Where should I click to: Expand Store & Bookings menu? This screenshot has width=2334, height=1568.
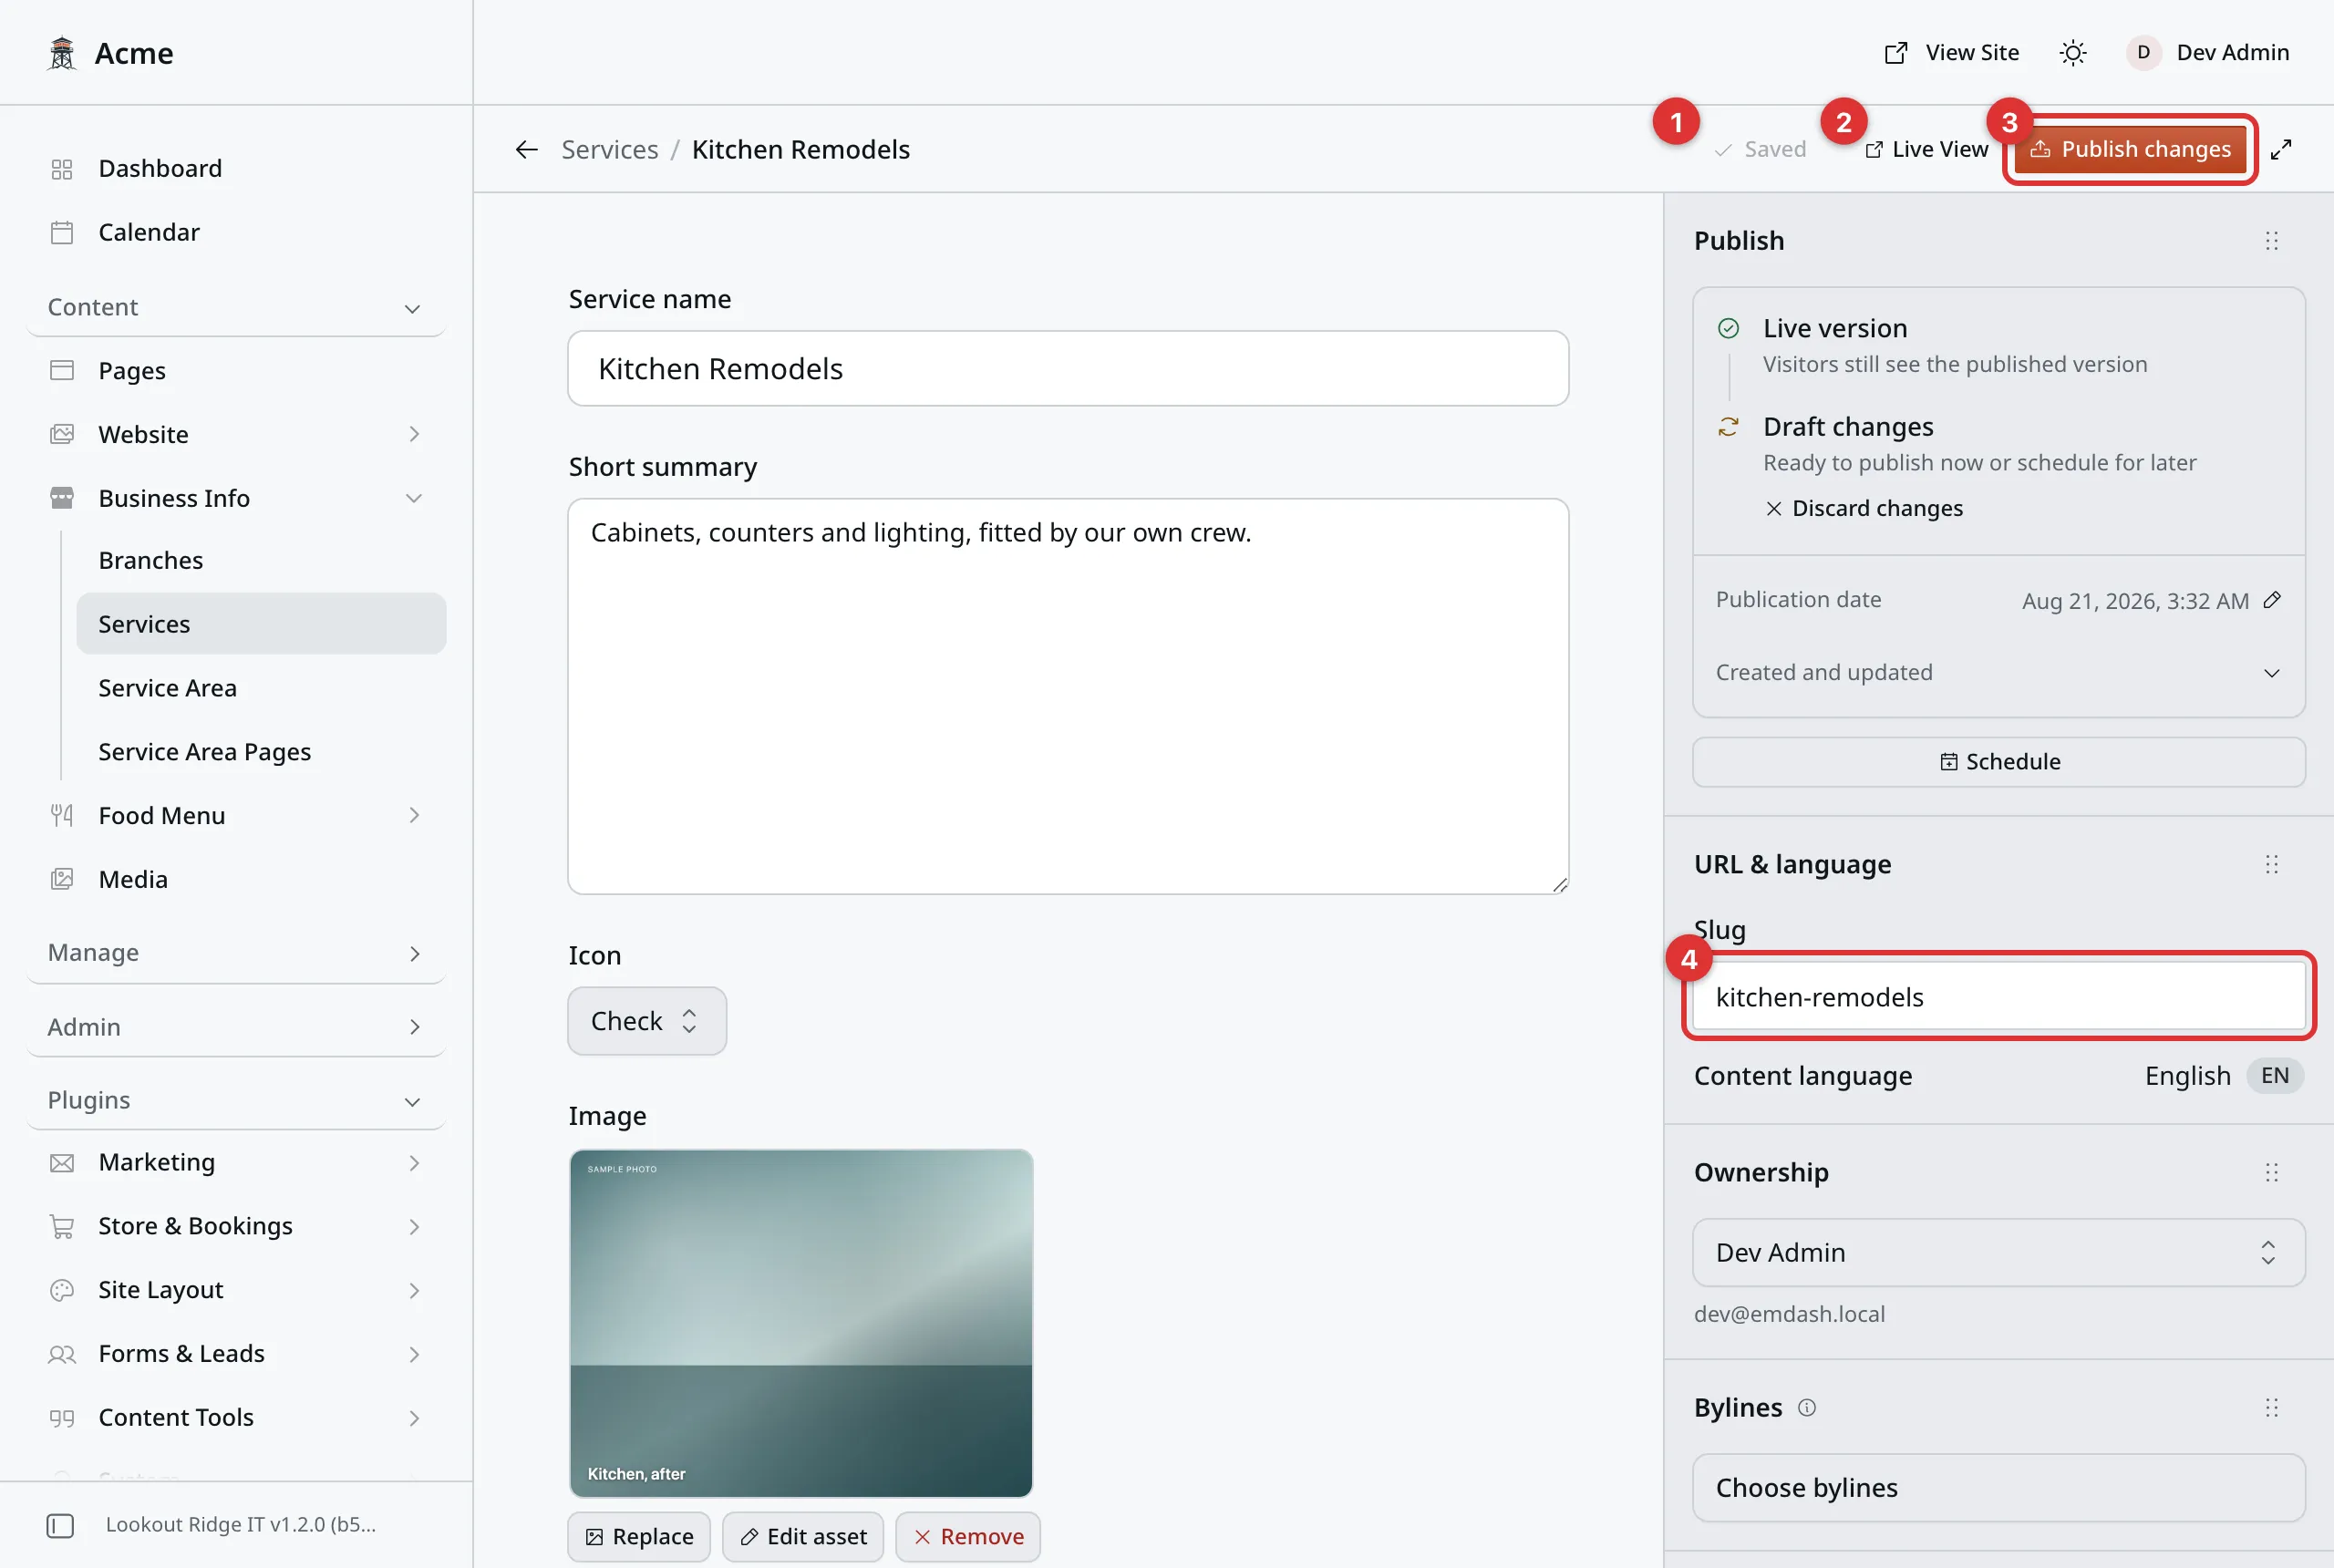[x=236, y=1227]
